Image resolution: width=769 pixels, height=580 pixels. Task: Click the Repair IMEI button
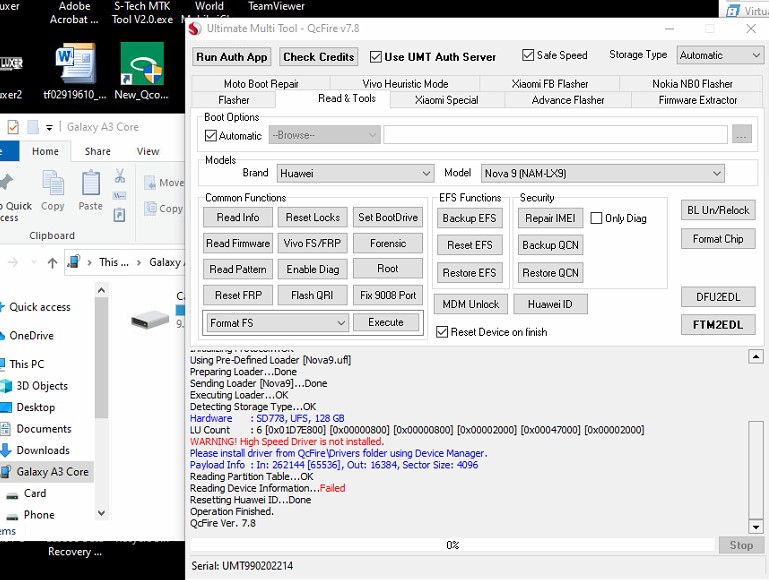[550, 218]
